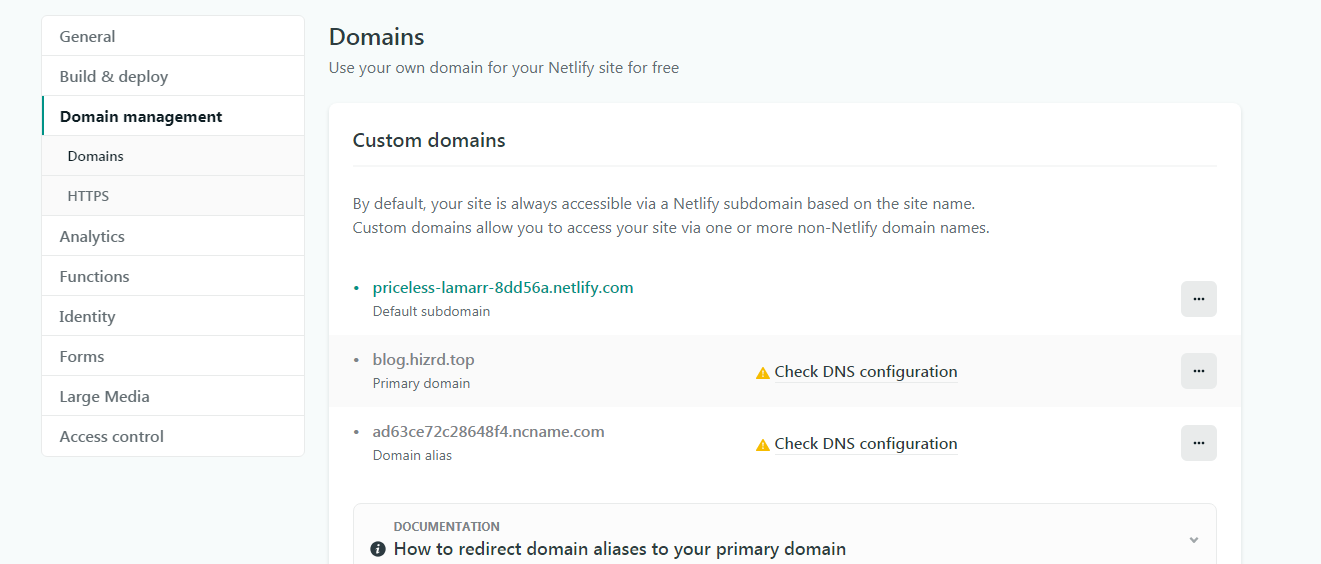Open HTTPS sub-item in sidebar
This screenshot has width=1321, height=564.
(88, 197)
